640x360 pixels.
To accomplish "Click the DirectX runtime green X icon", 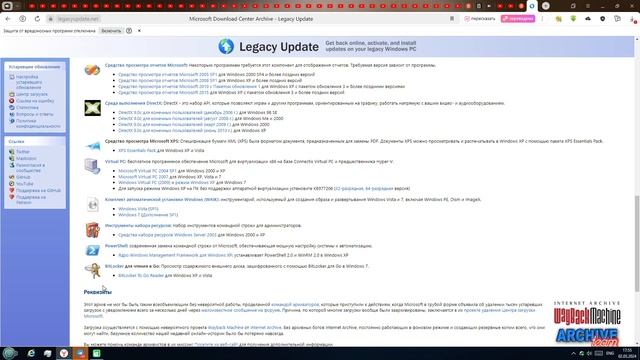I will (x=93, y=108).
